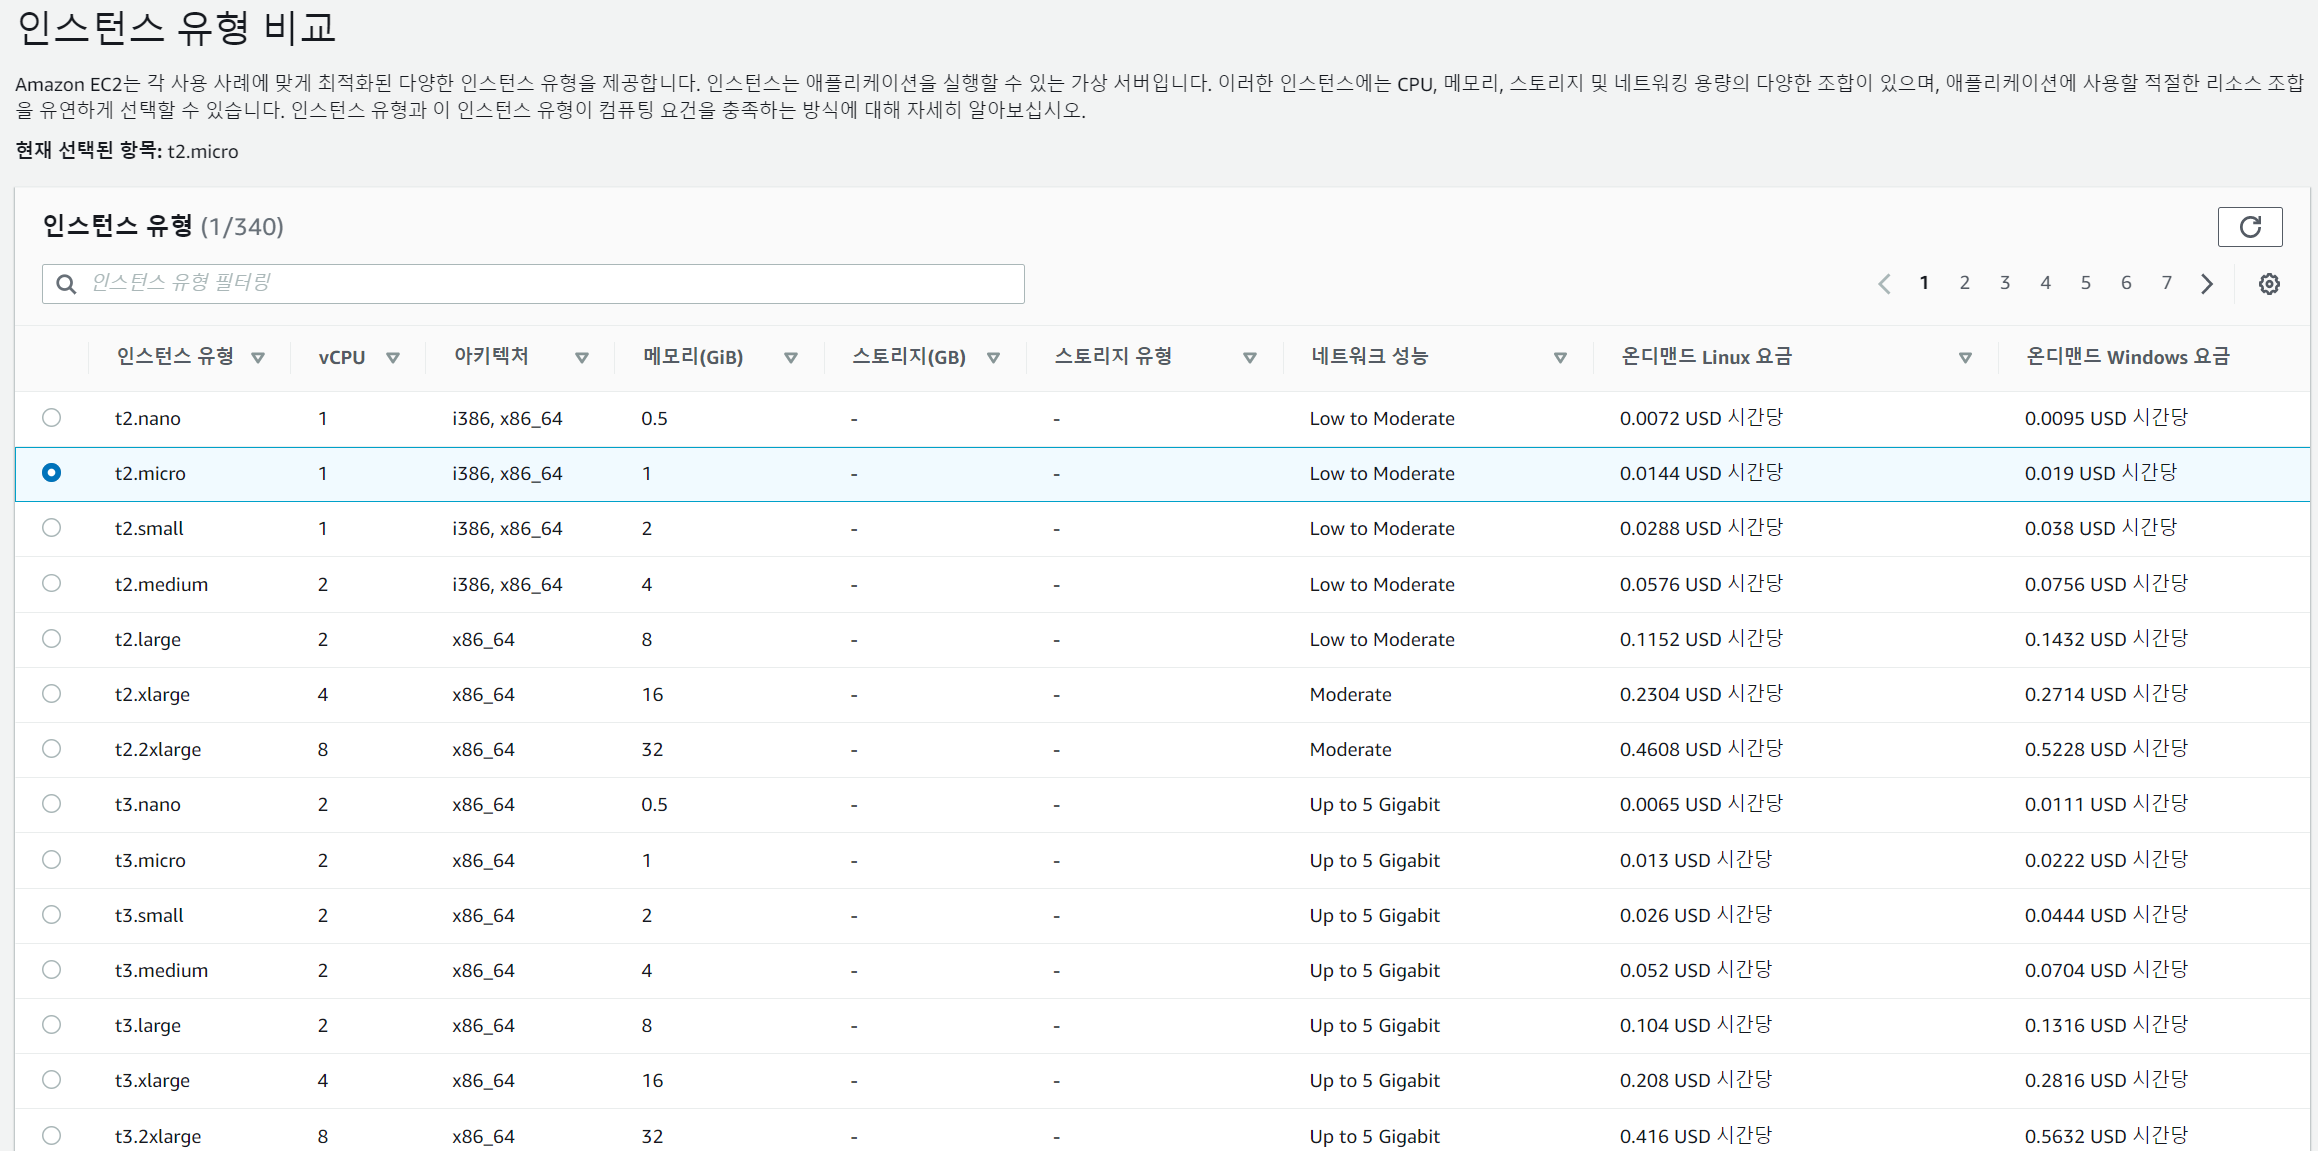Sort by 아키텍처 column arrow
This screenshot has height=1151, width=2318.
(581, 358)
